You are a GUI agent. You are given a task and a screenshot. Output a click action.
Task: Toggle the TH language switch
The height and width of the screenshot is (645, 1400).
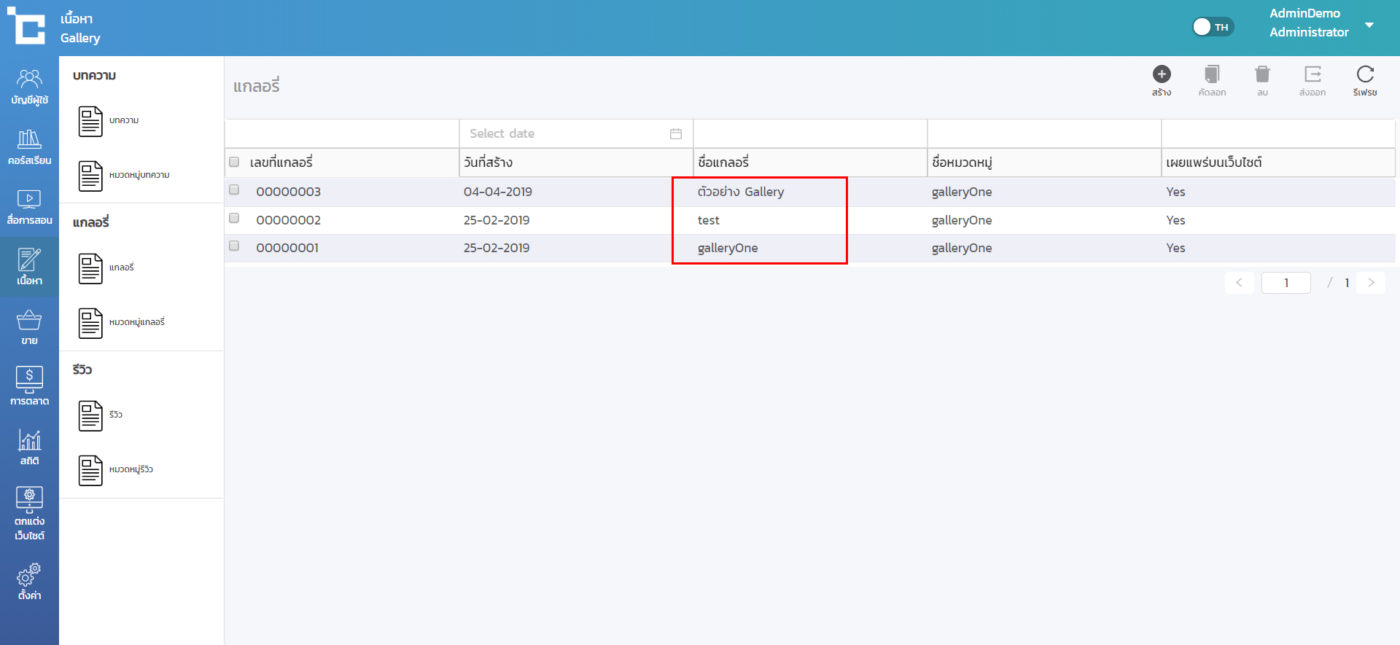1213,27
